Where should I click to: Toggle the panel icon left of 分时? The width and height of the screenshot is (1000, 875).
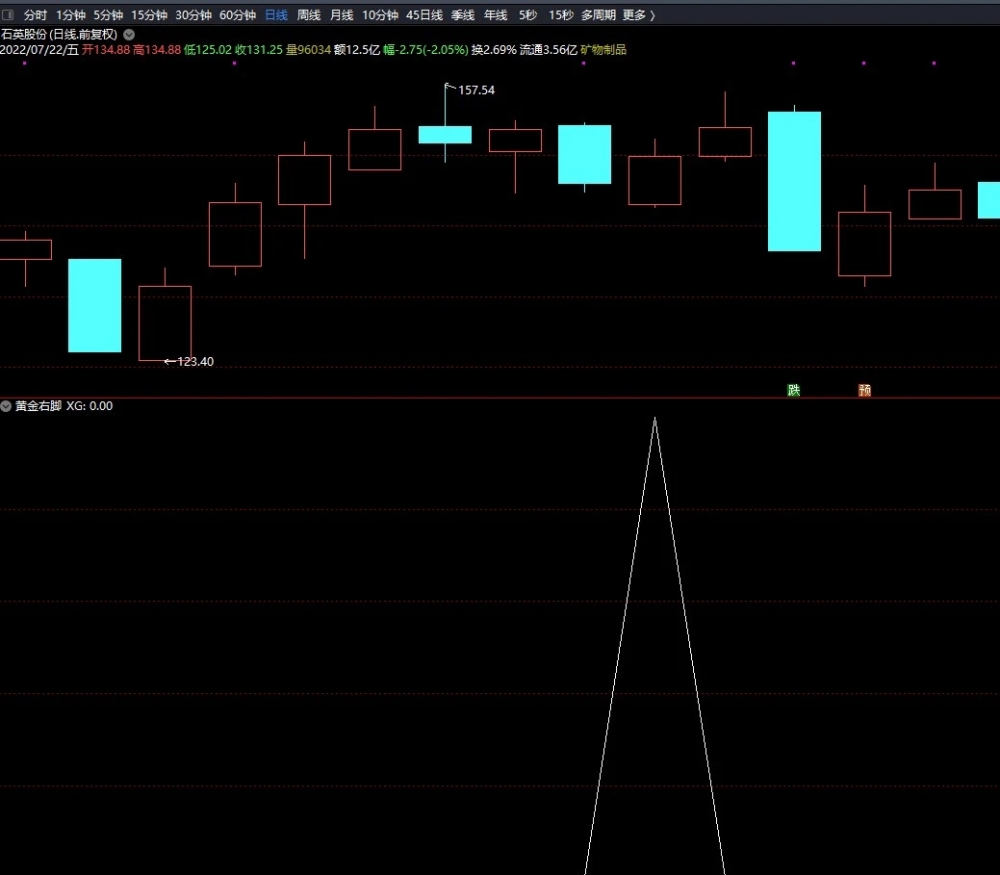coord(8,14)
